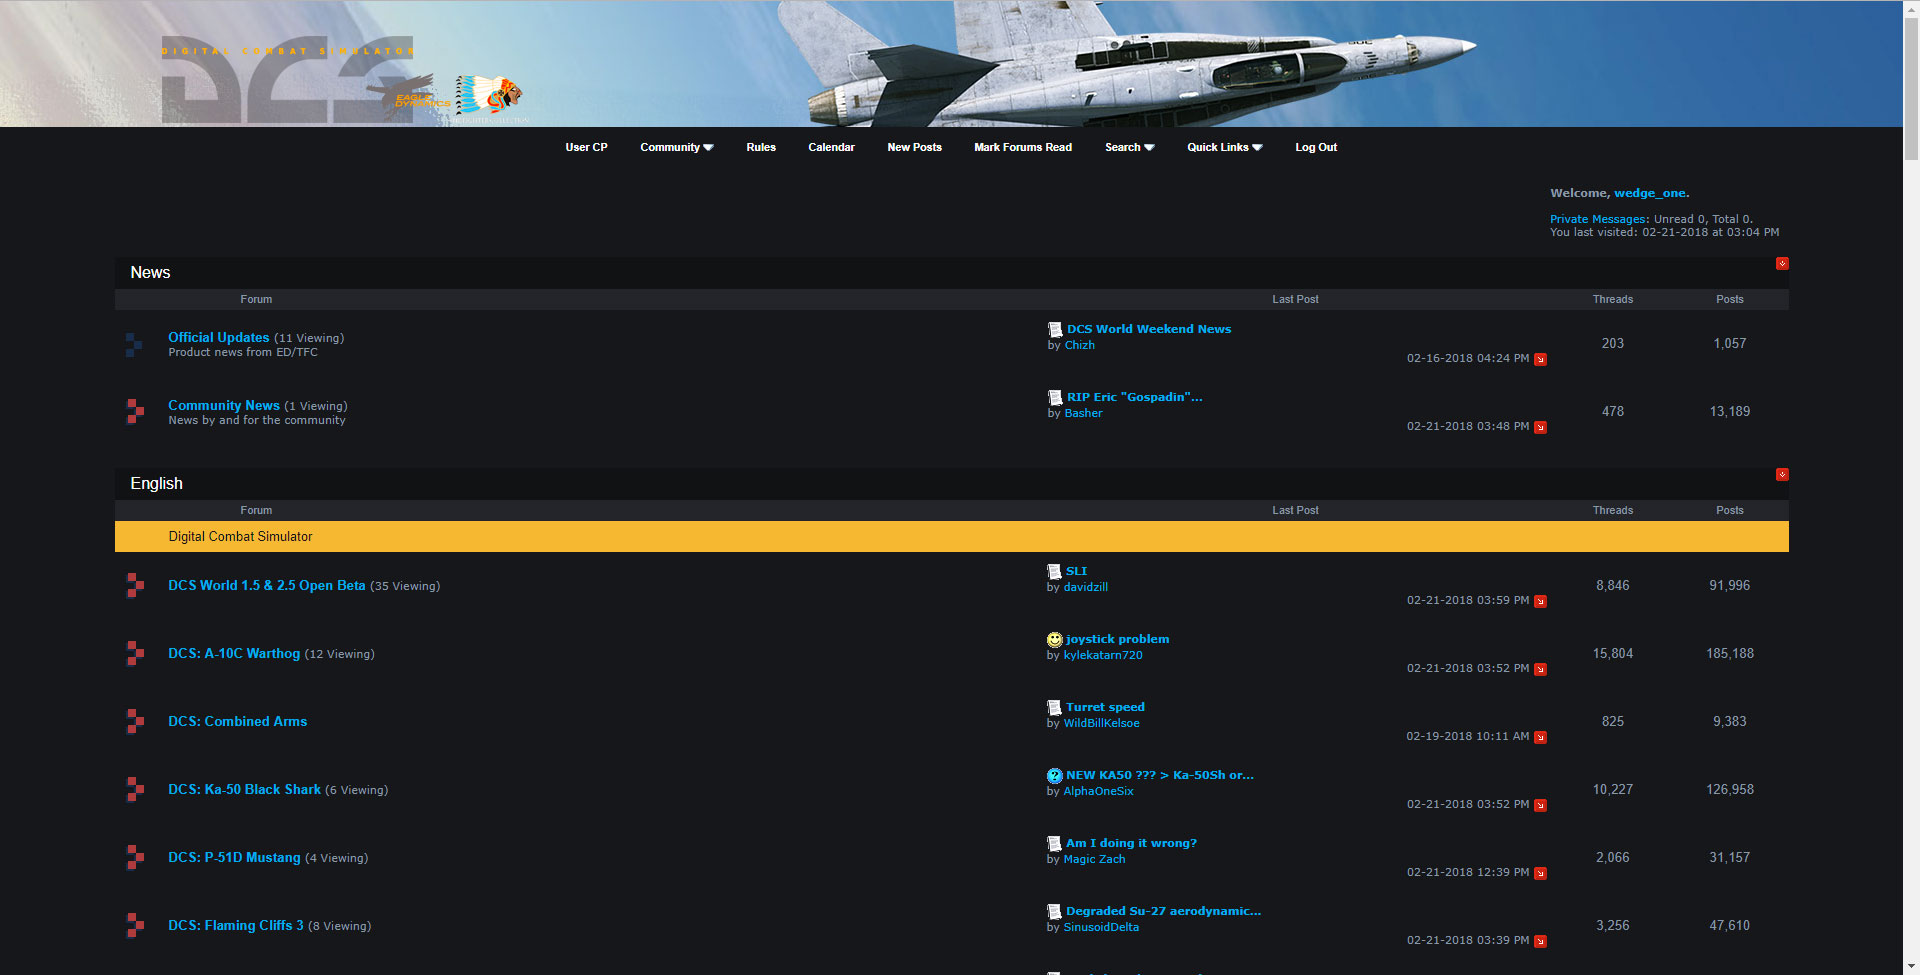The height and width of the screenshot is (975, 1920).
Task: Click P-51D Mustang forum status icon
Action: tap(135, 857)
